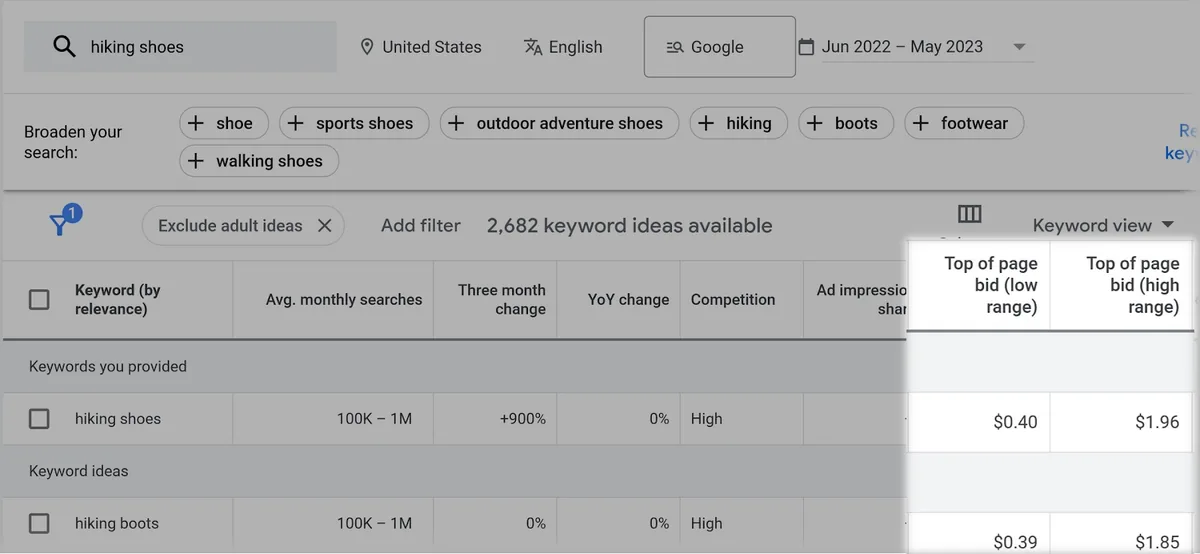Viewport: 1200px width, 554px height.
Task: Click the calendar icon by date range
Action: [x=807, y=47]
